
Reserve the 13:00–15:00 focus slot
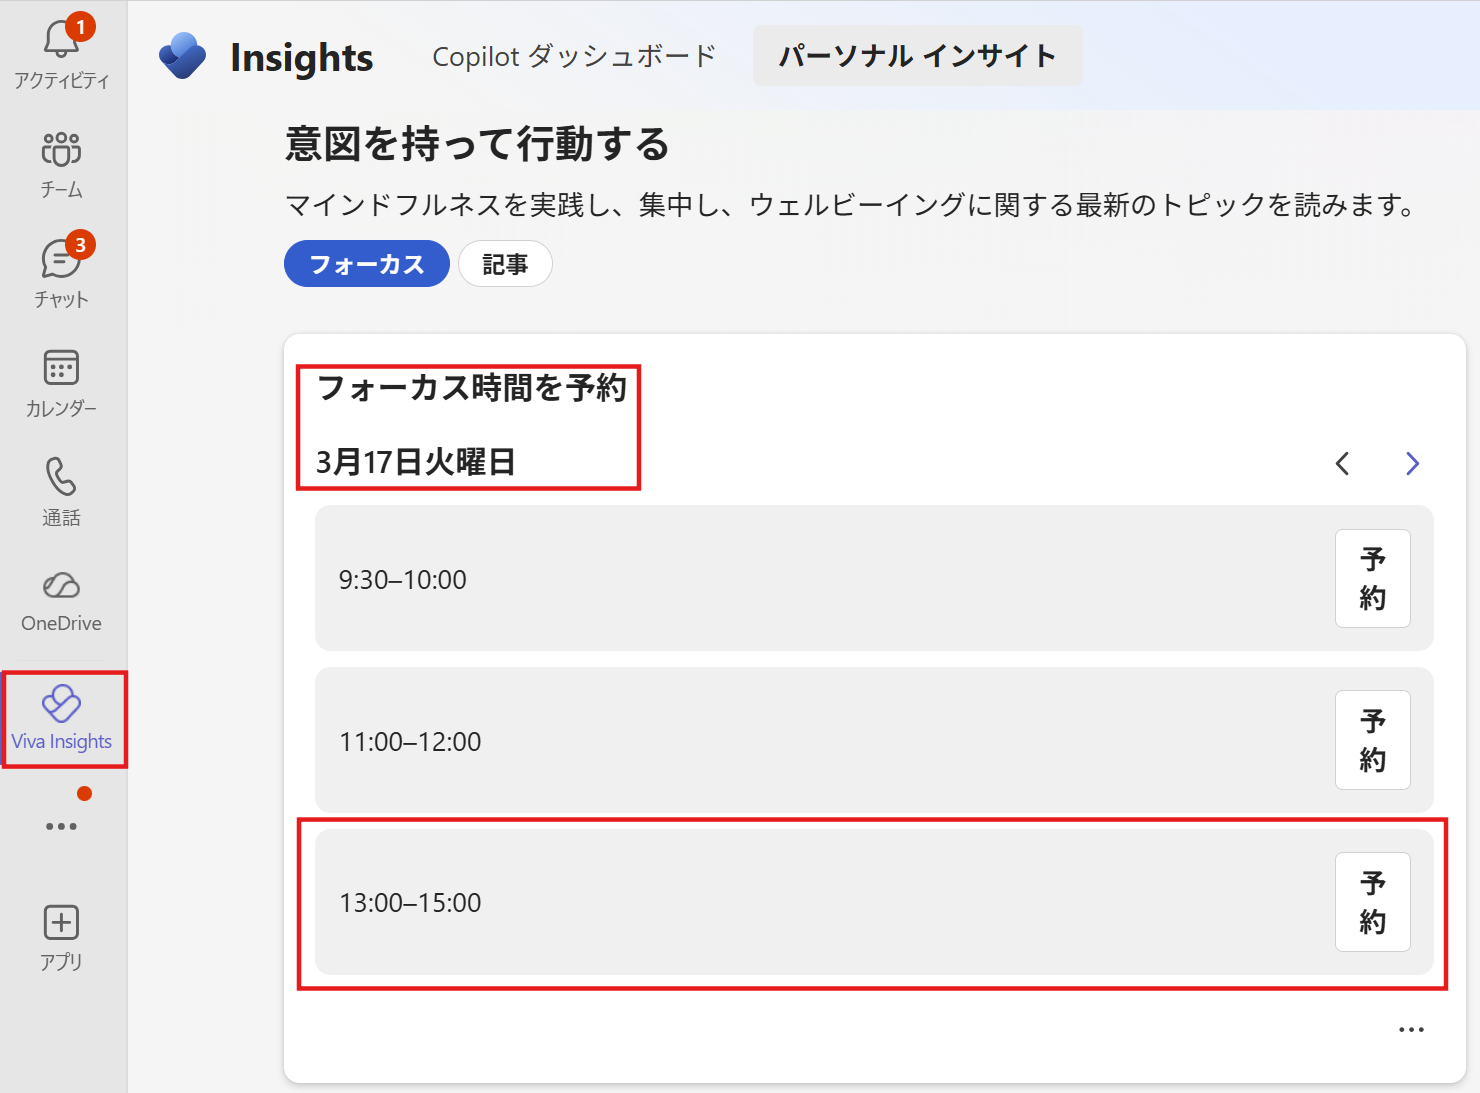[x=1372, y=902]
